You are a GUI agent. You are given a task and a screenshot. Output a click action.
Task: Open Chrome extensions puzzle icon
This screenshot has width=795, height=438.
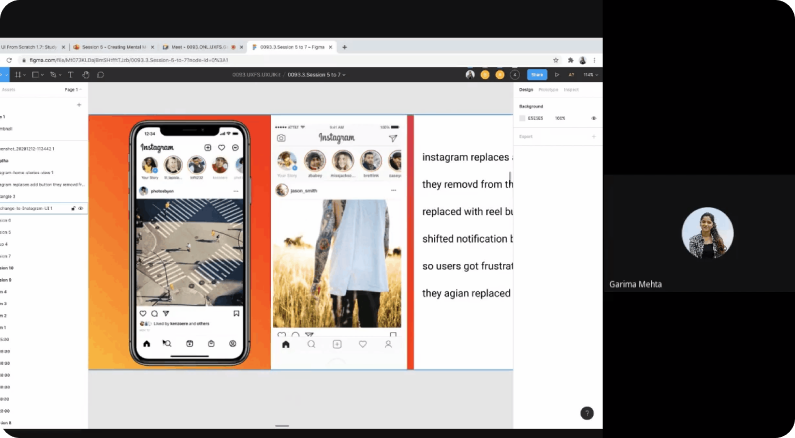[570, 60]
